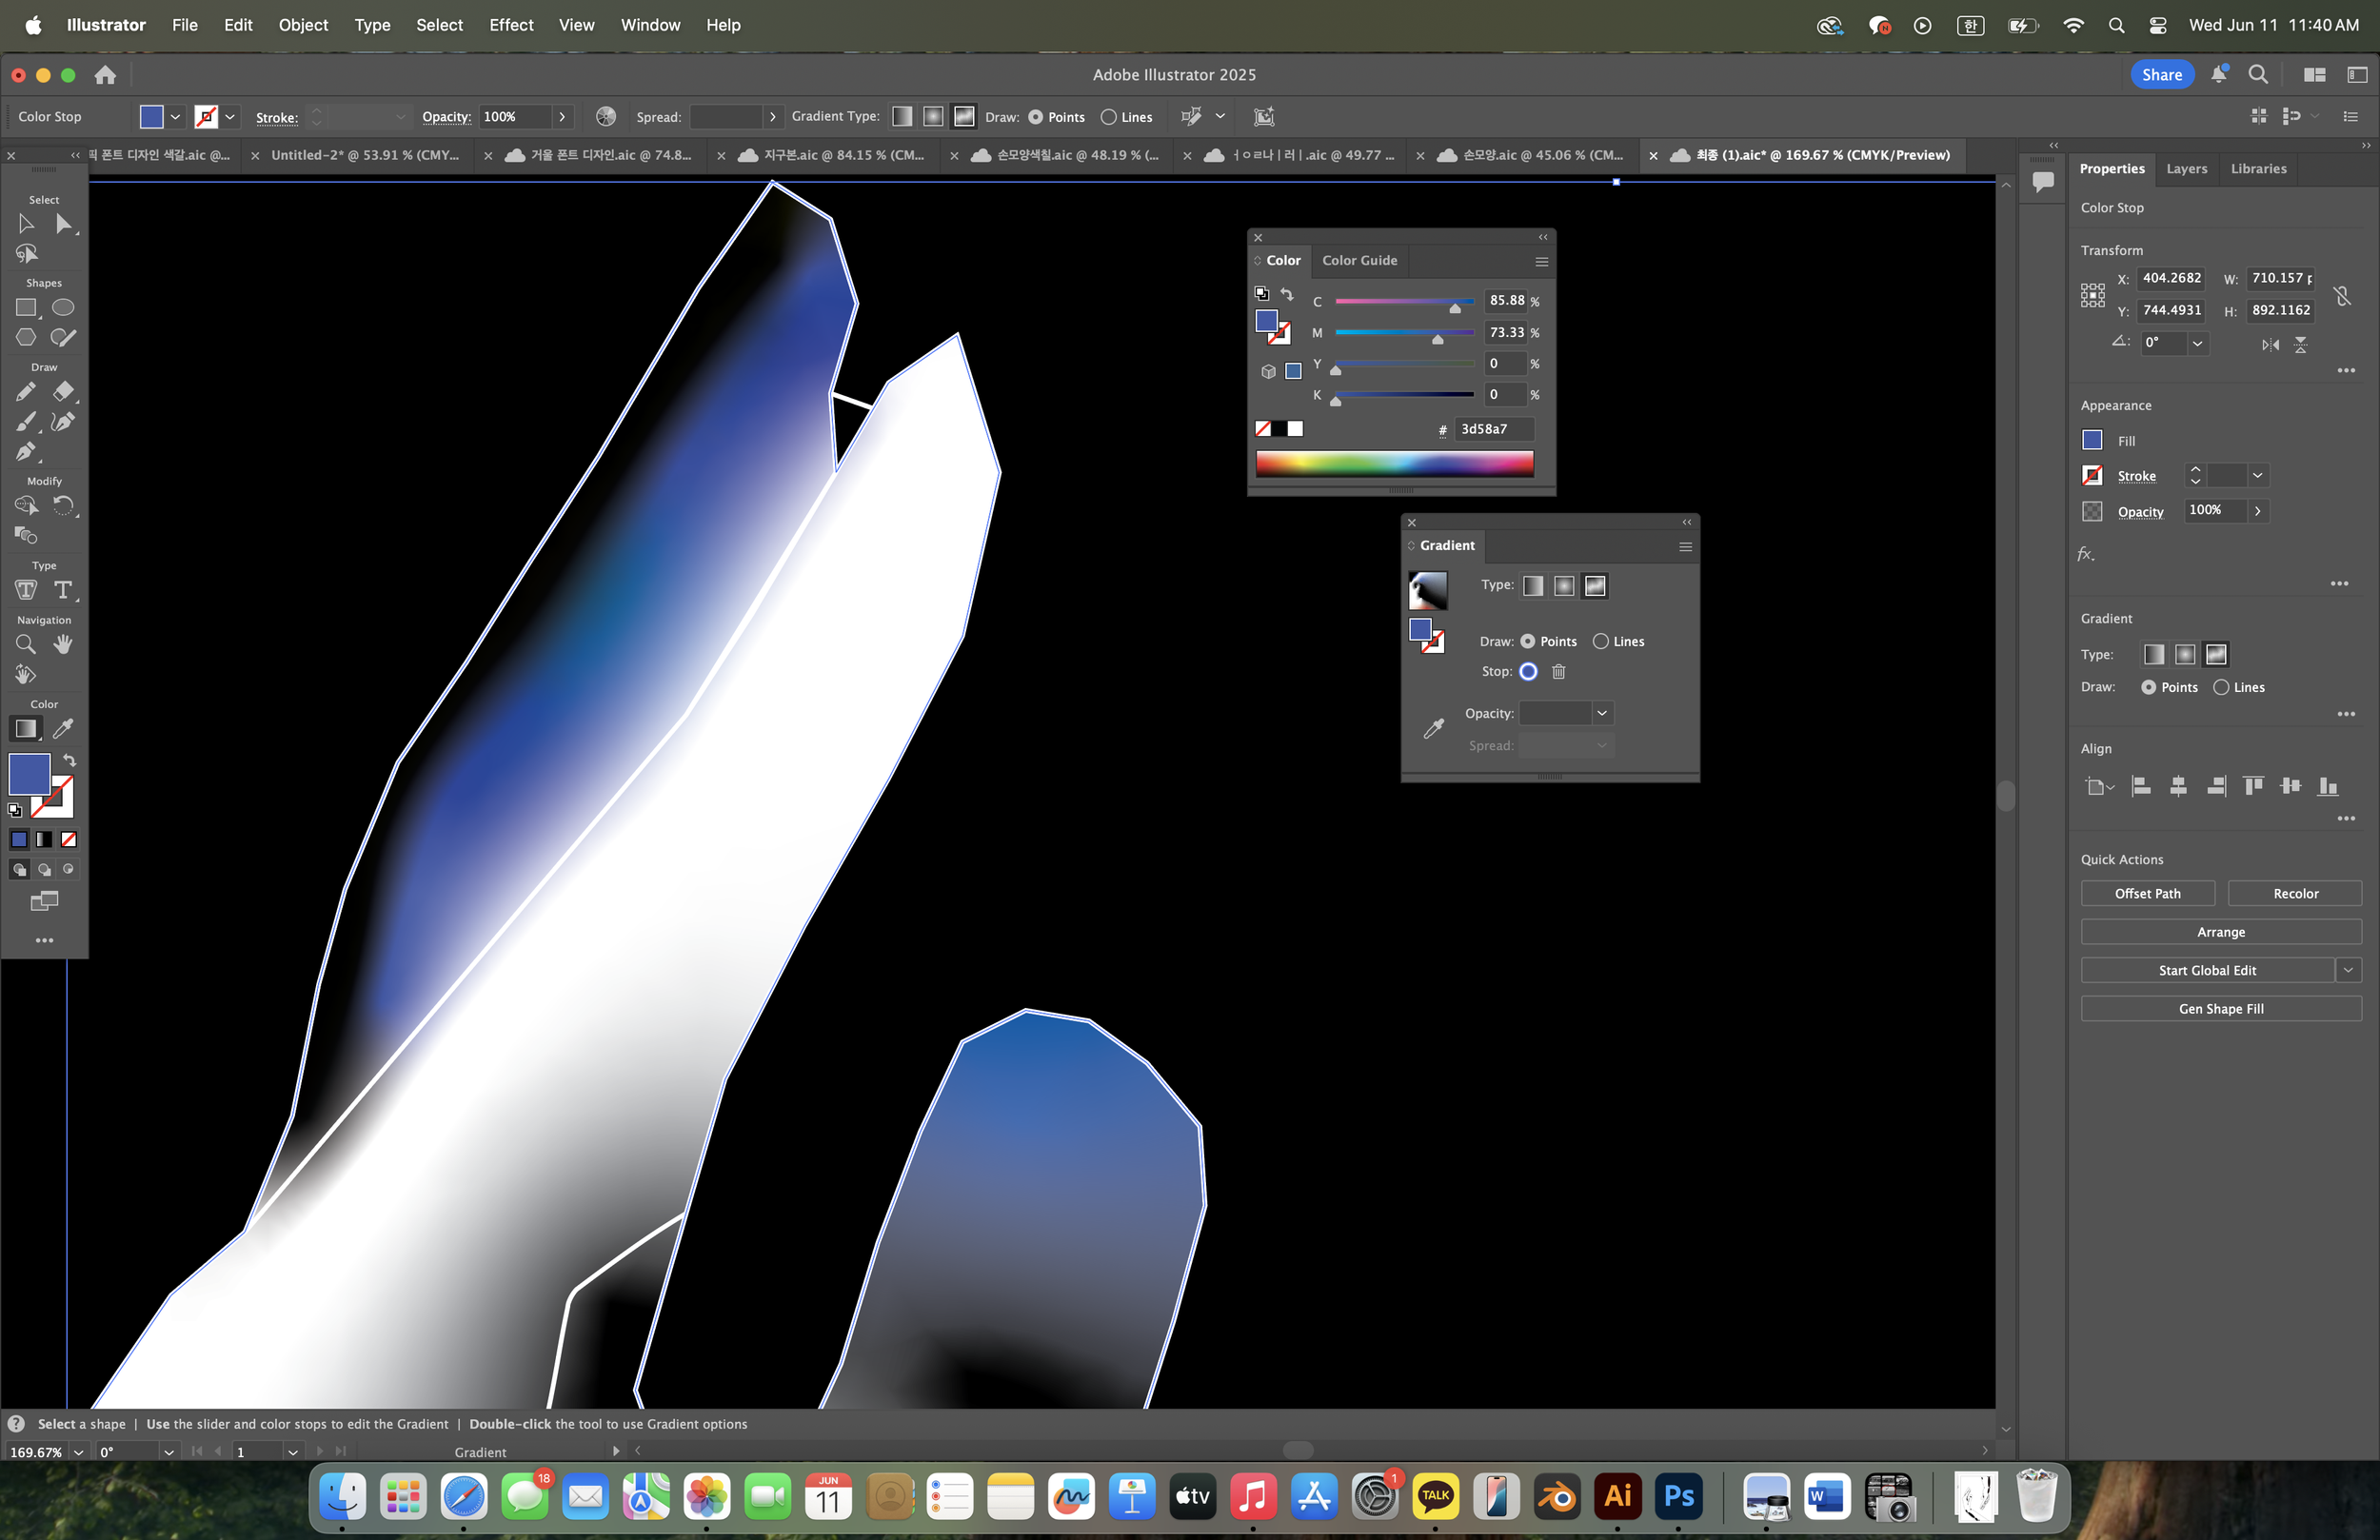Select the Hand tool
2380x1540 pixels.
pyautogui.click(x=63, y=644)
